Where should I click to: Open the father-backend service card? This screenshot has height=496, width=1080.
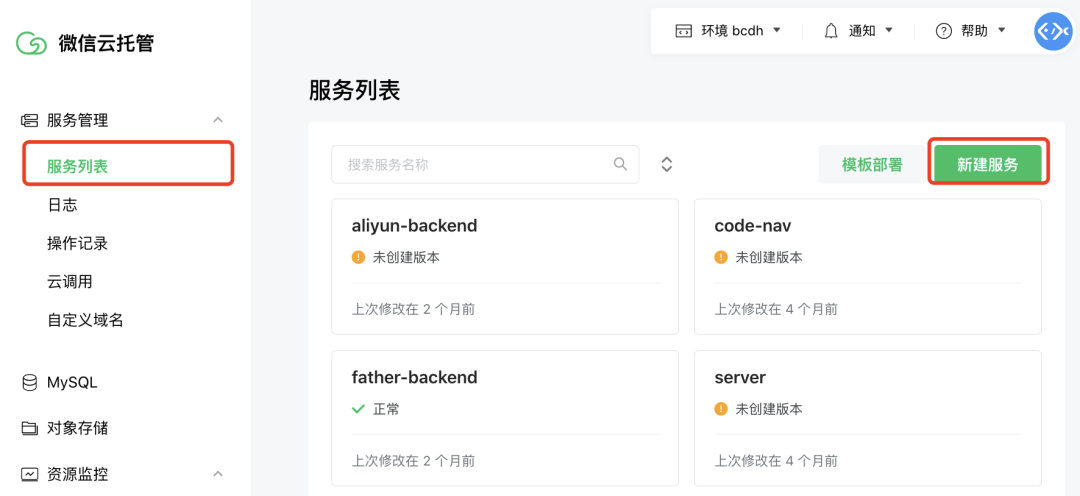[505, 418]
